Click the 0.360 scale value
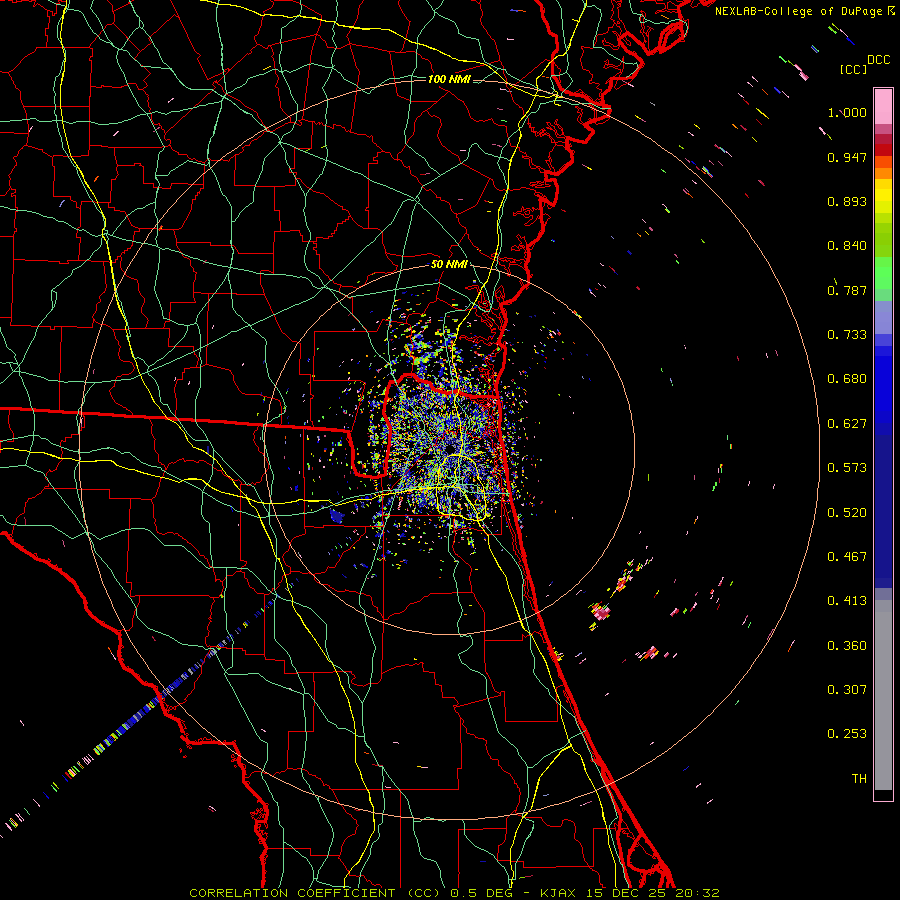Screen dimensions: 900x900 847,646
